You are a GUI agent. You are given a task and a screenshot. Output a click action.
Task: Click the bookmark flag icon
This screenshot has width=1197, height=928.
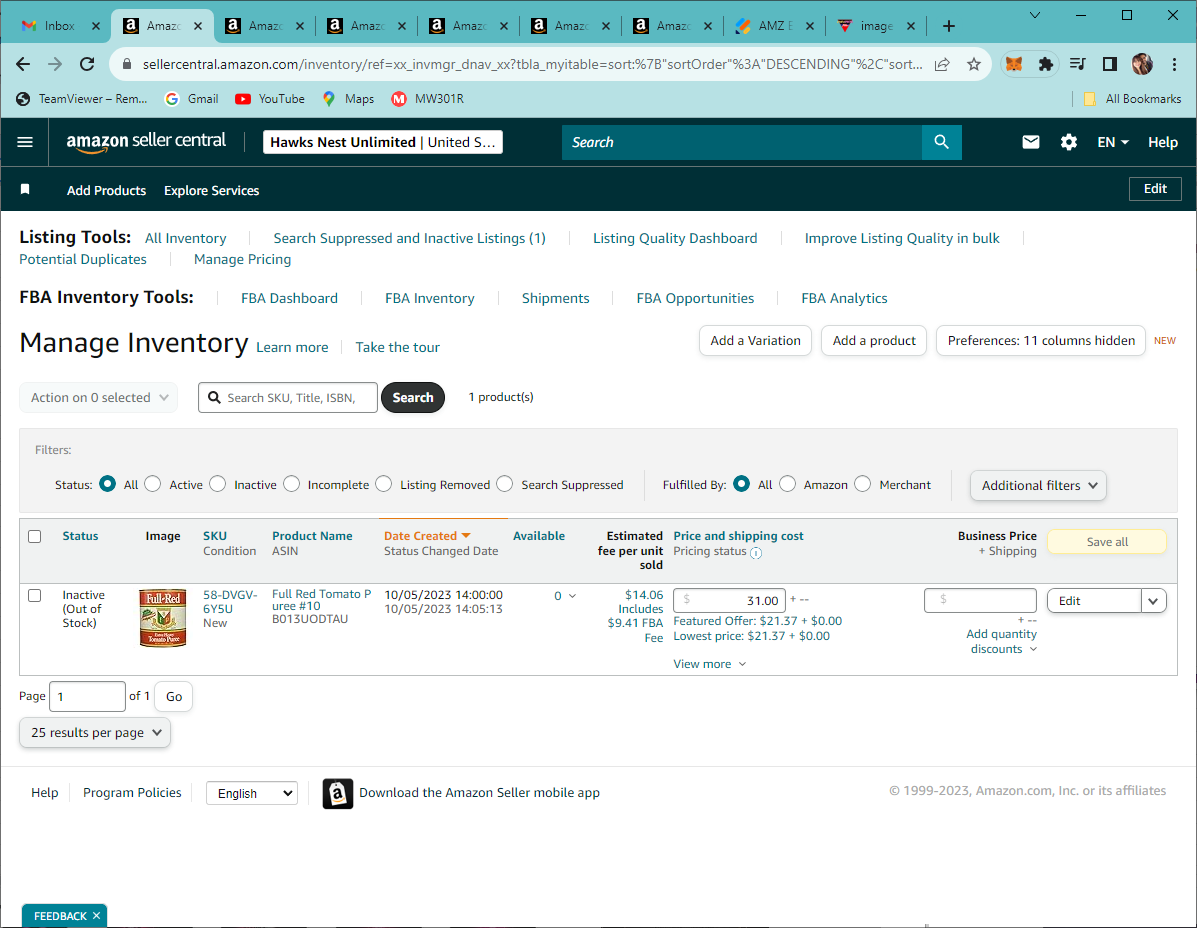[x=25, y=189]
